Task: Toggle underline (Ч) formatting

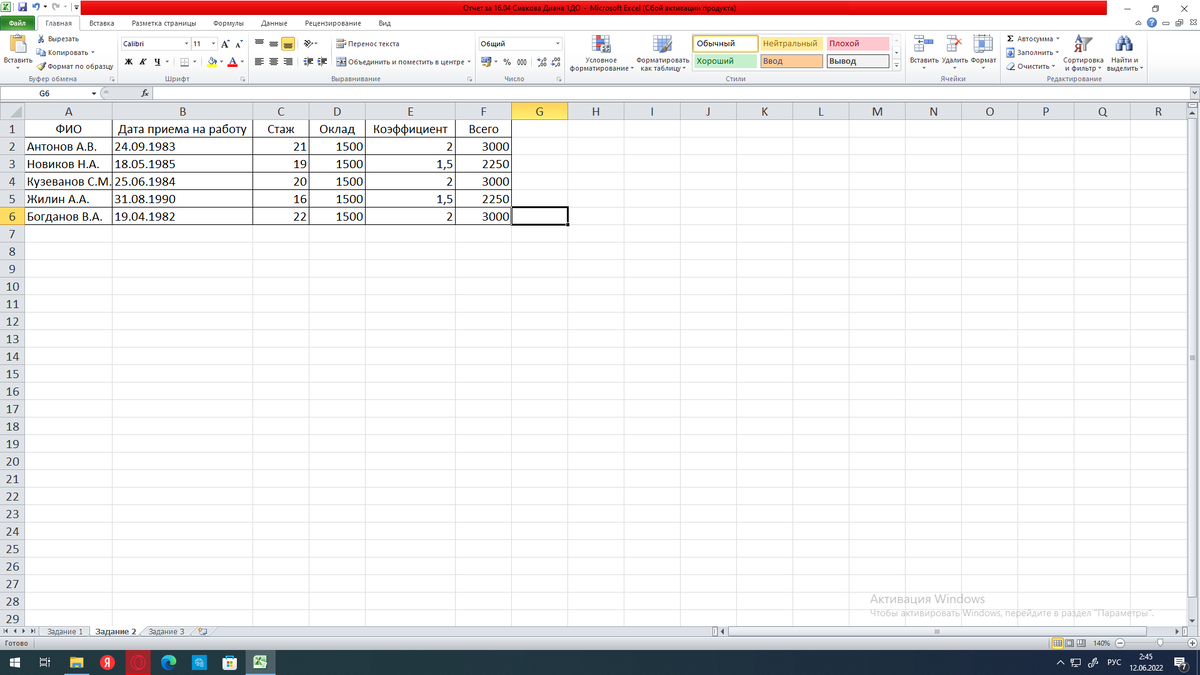Action: coord(157,62)
